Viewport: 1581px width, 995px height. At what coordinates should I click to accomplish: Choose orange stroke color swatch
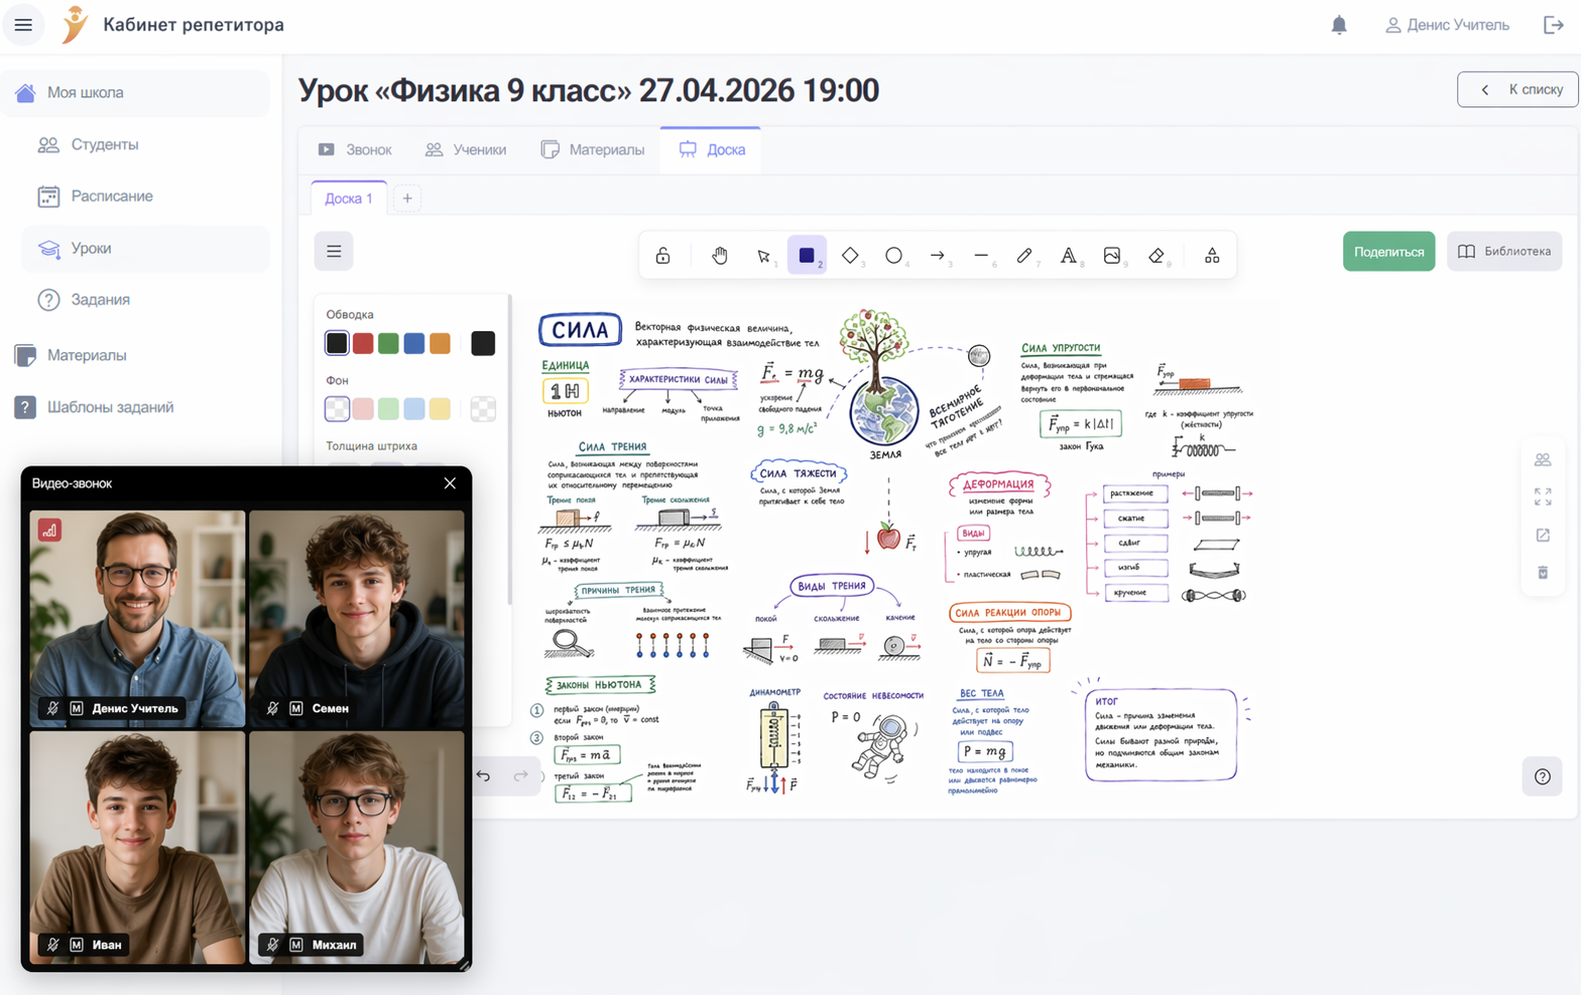440,343
